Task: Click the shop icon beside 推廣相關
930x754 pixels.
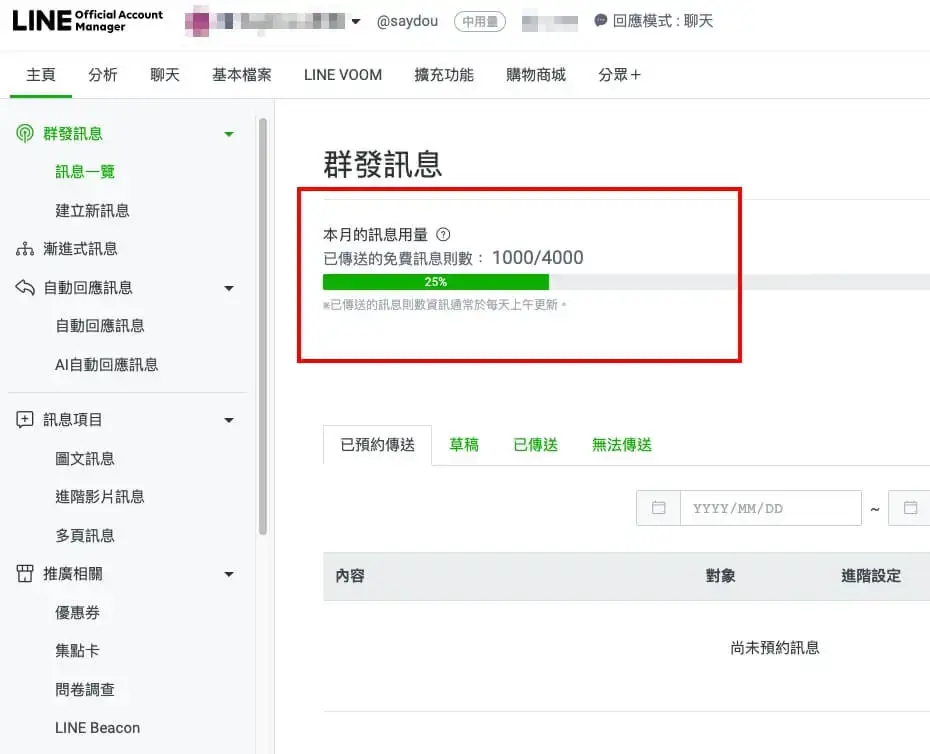Action: click(x=25, y=574)
